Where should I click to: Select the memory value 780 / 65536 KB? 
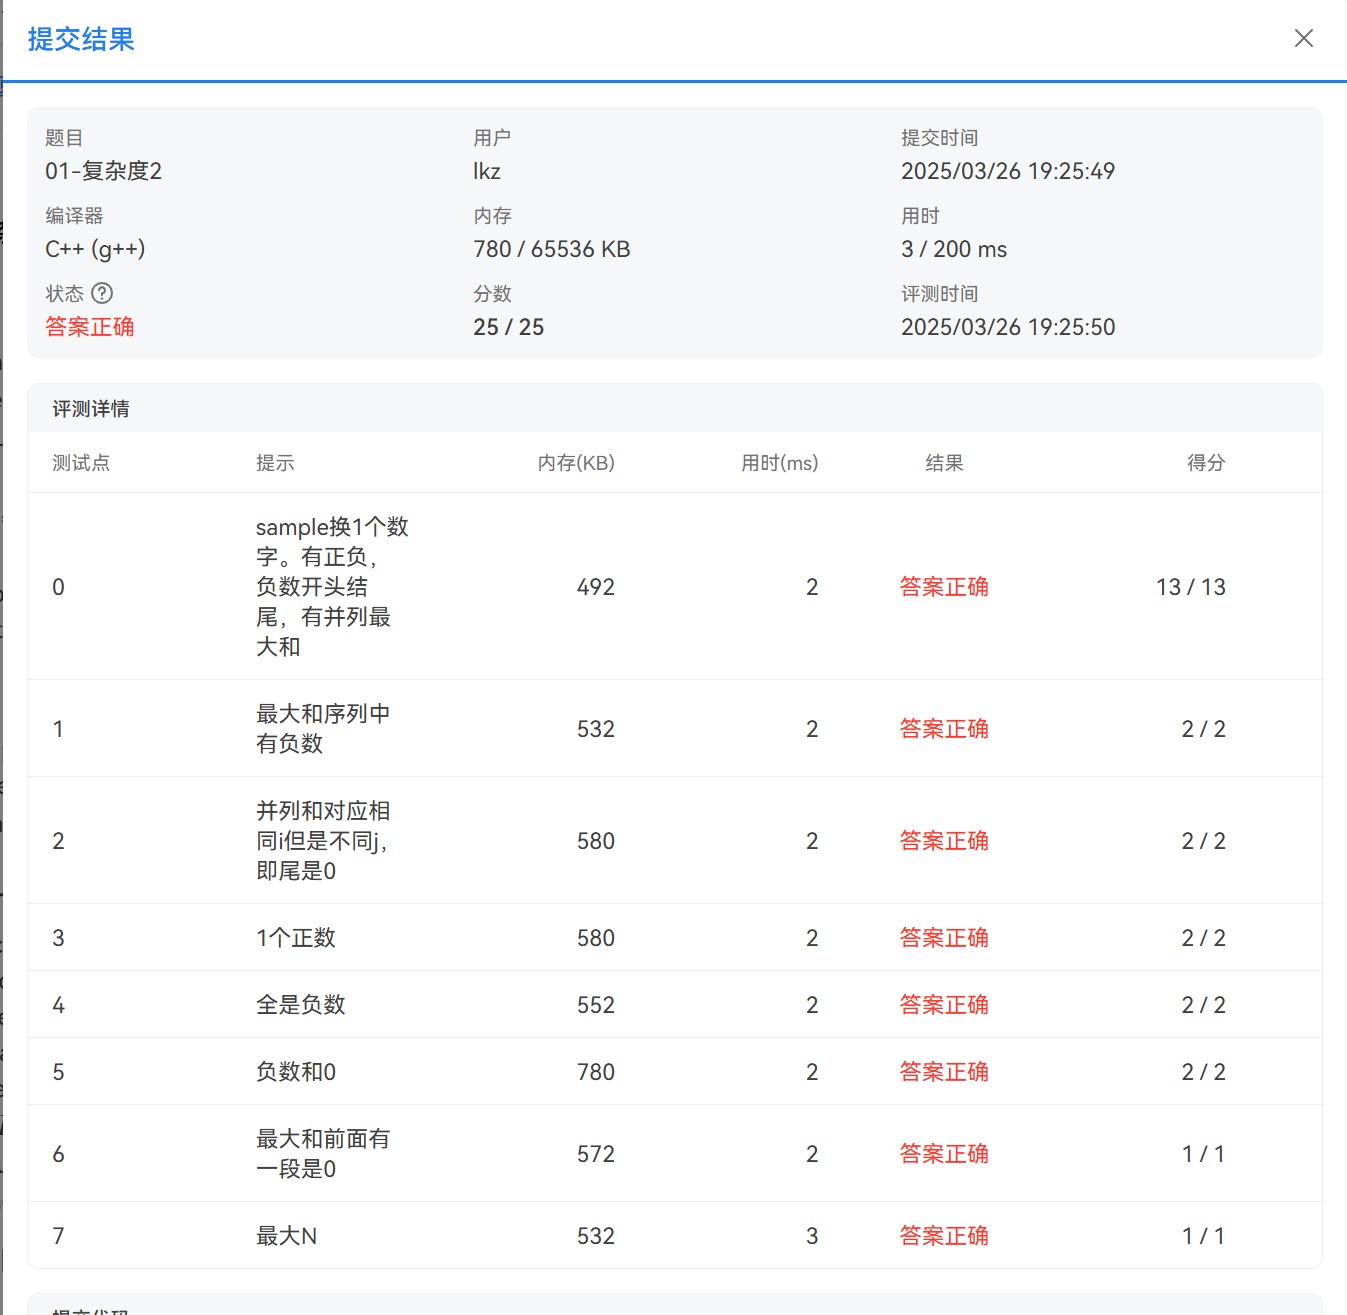[552, 249]
